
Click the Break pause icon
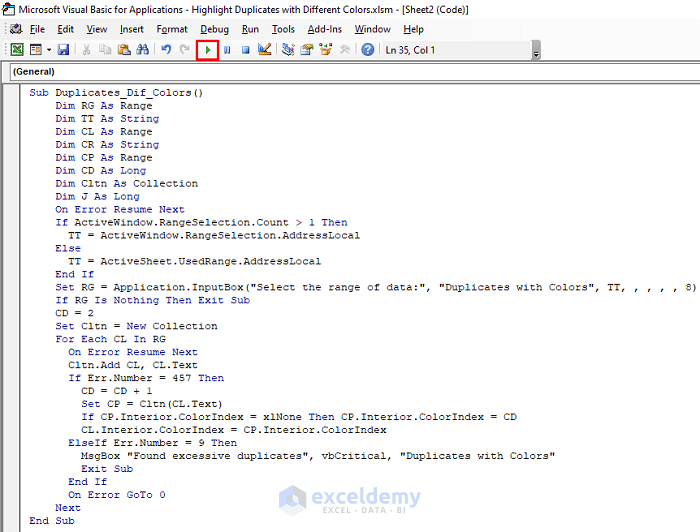[227, 50]
